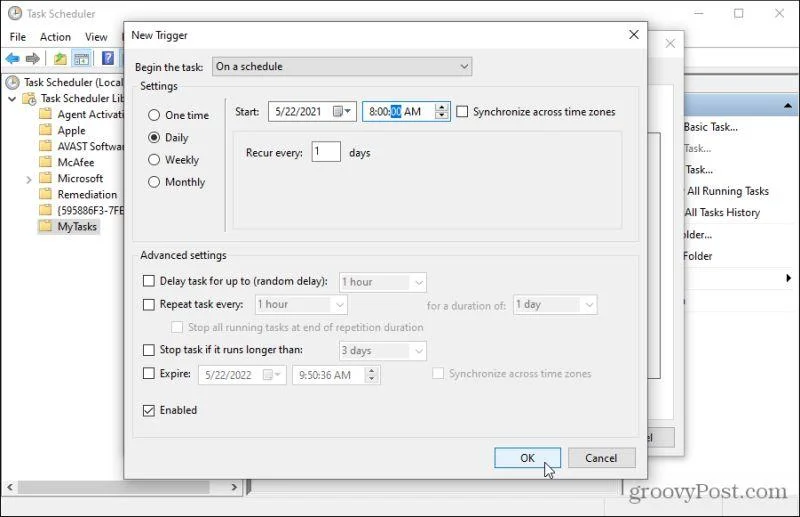Select the Daily schedule option
The width and height of the screenshot is (800, 517).
154,137
